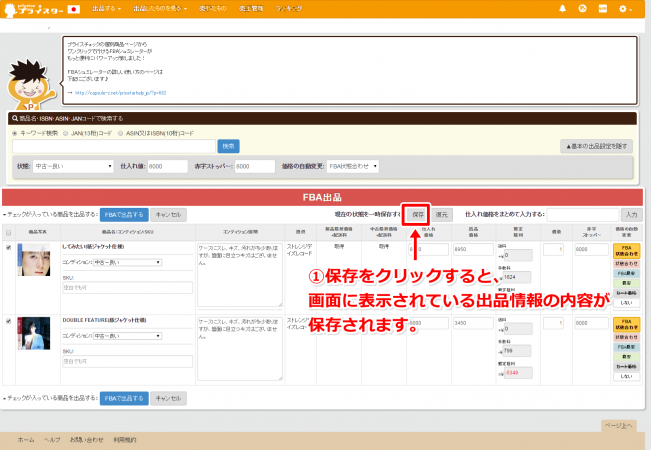Click the magnifier icon in the search header
The height and width of the screenshot is (450, 651).
pyautogui.click(x=15, y=118)
